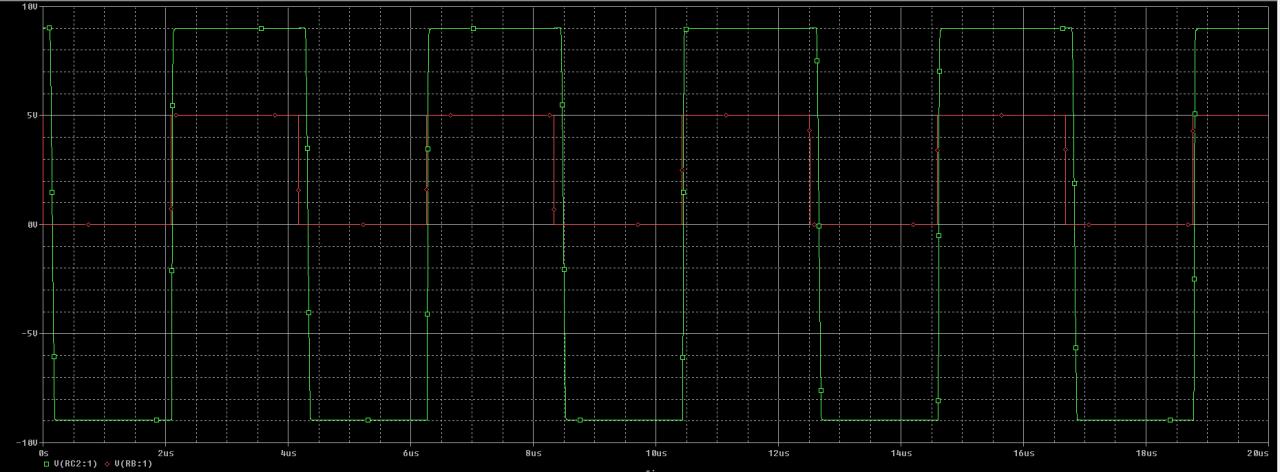Click the 14us label on the time axis

coord(901,452)
